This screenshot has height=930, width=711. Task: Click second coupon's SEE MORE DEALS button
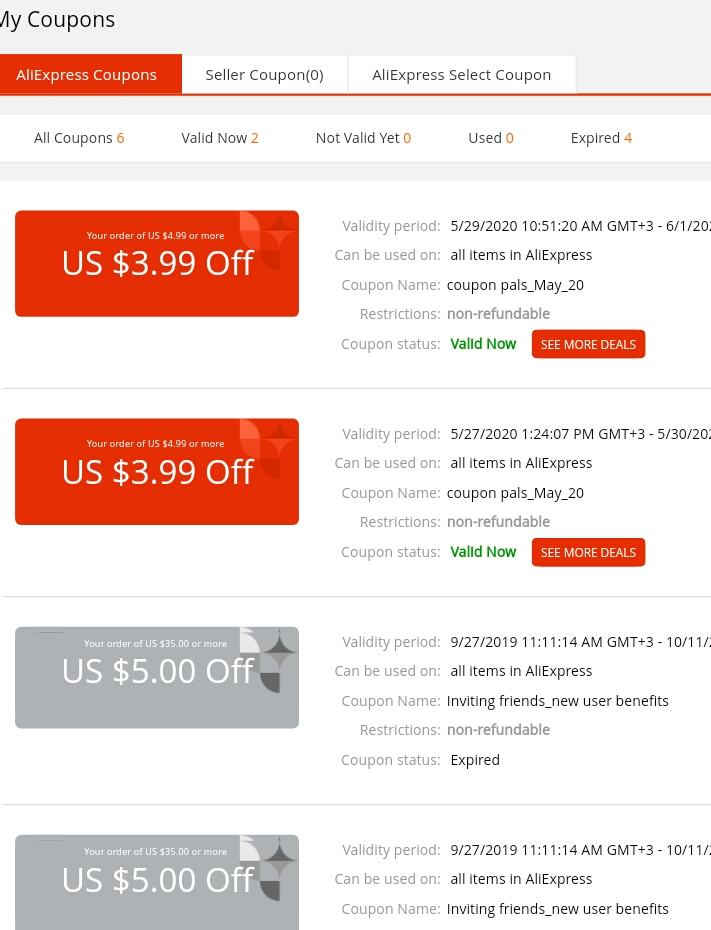[x=588, y=552]
